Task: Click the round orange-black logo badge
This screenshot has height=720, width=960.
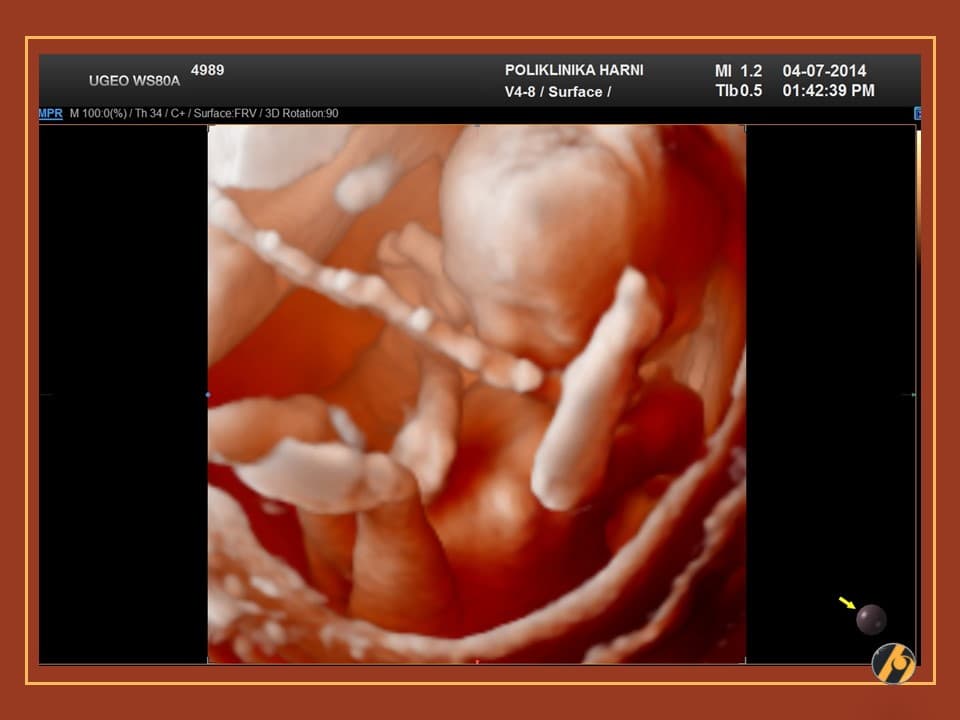Action: (x=893, y=663)
